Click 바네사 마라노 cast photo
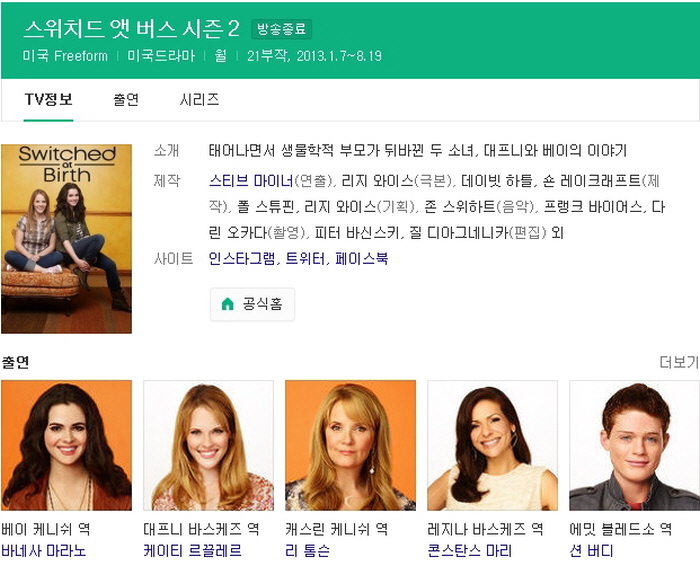 [66, 445]
